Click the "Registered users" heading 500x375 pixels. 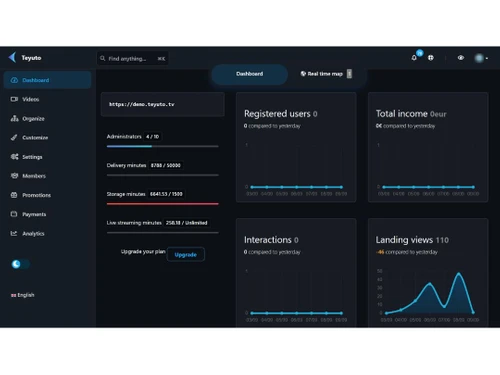[277, 114]
